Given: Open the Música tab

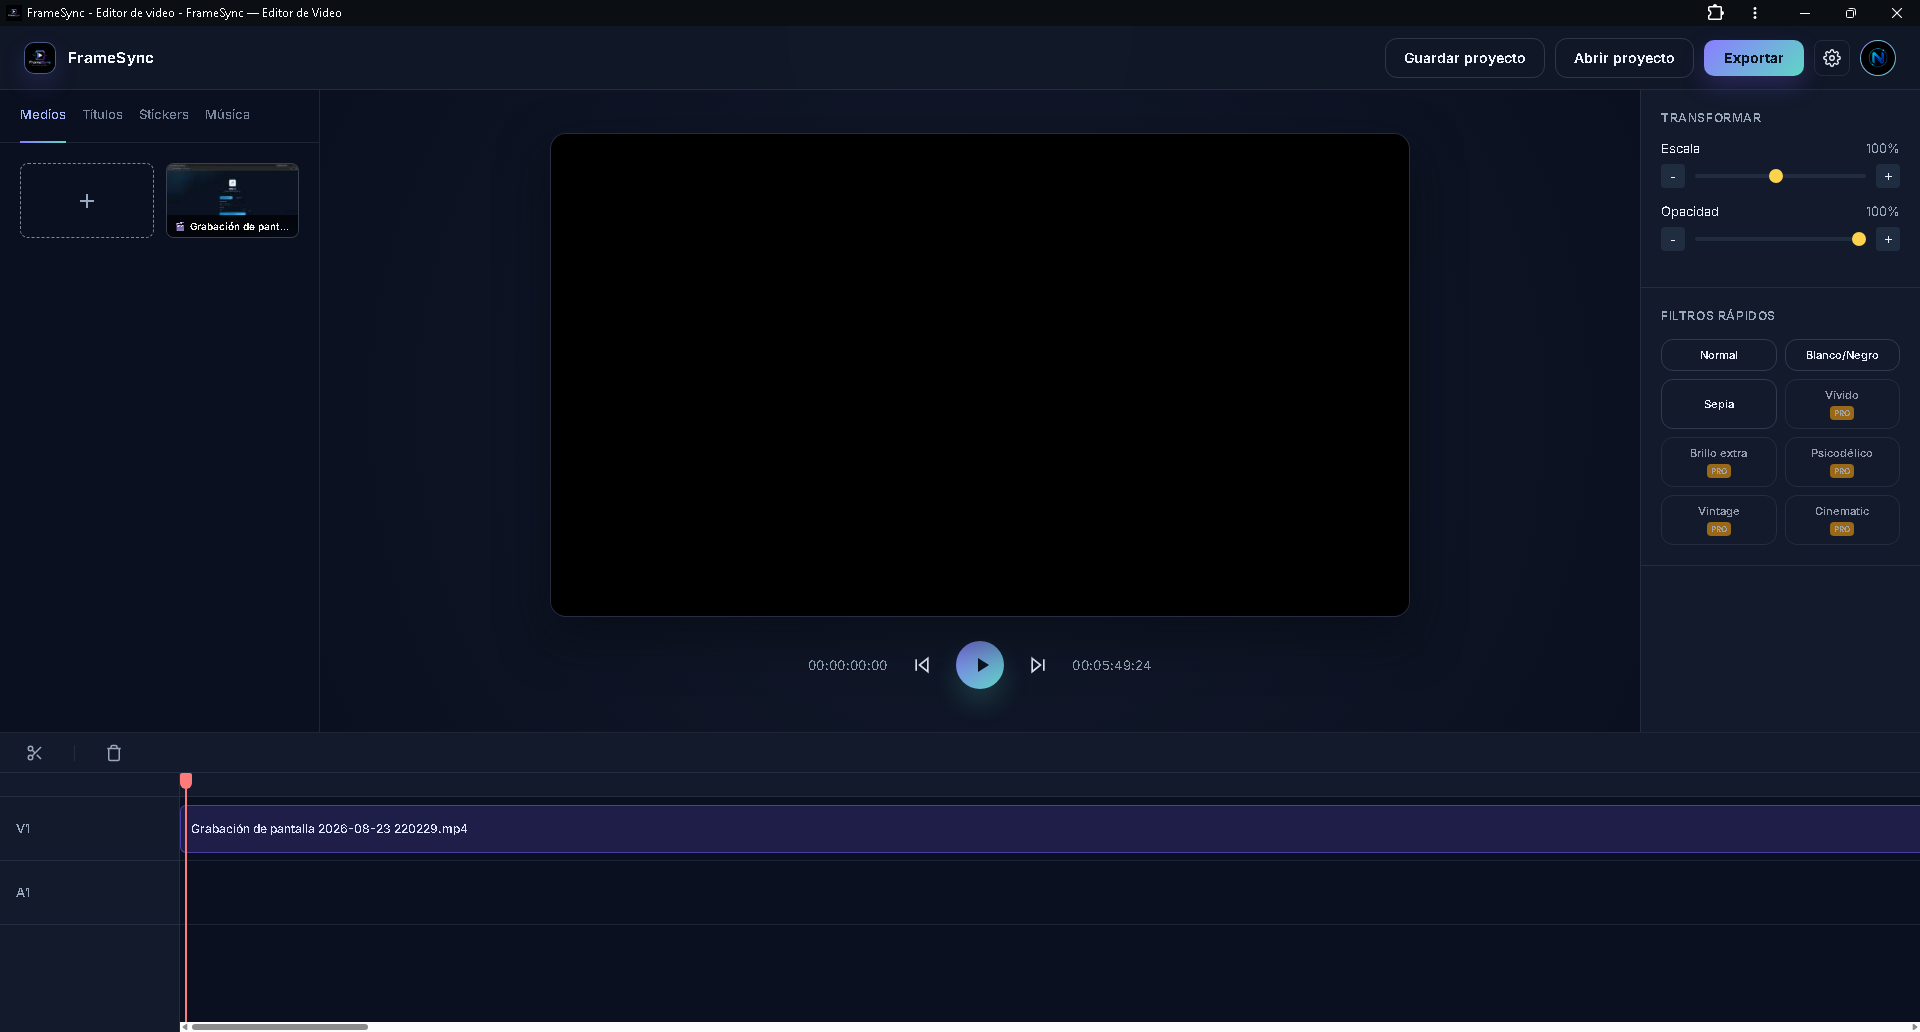Looking at the screenshot, I should 227,115.
